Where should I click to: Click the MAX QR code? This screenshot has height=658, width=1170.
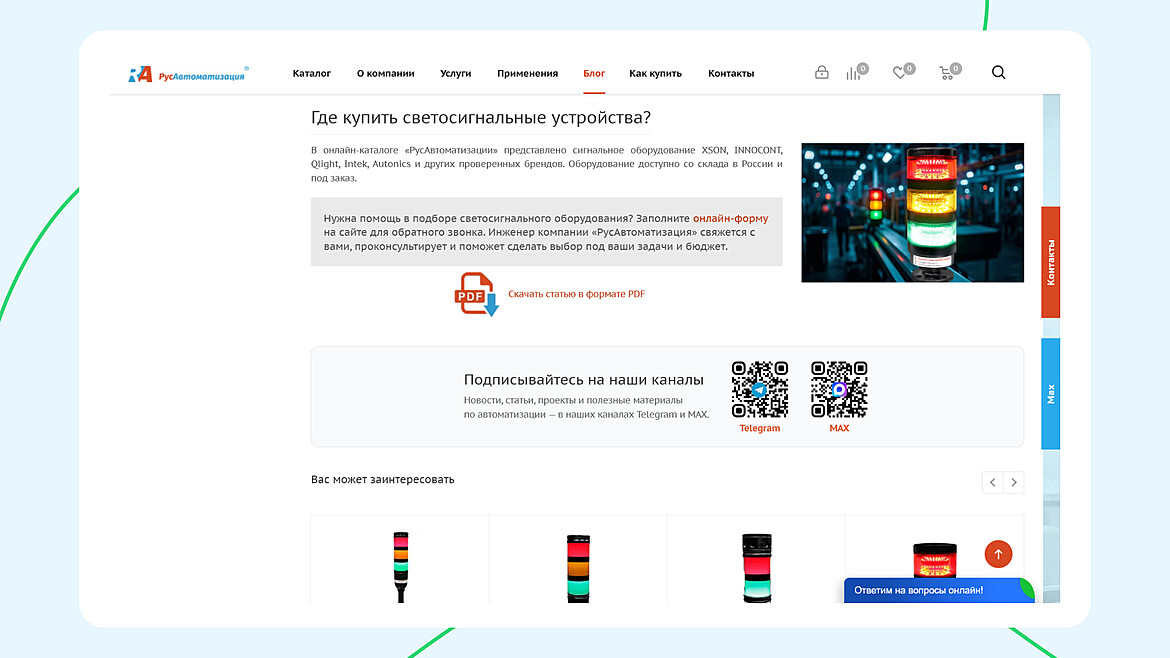pyautogui.click(x=839, y=389)
